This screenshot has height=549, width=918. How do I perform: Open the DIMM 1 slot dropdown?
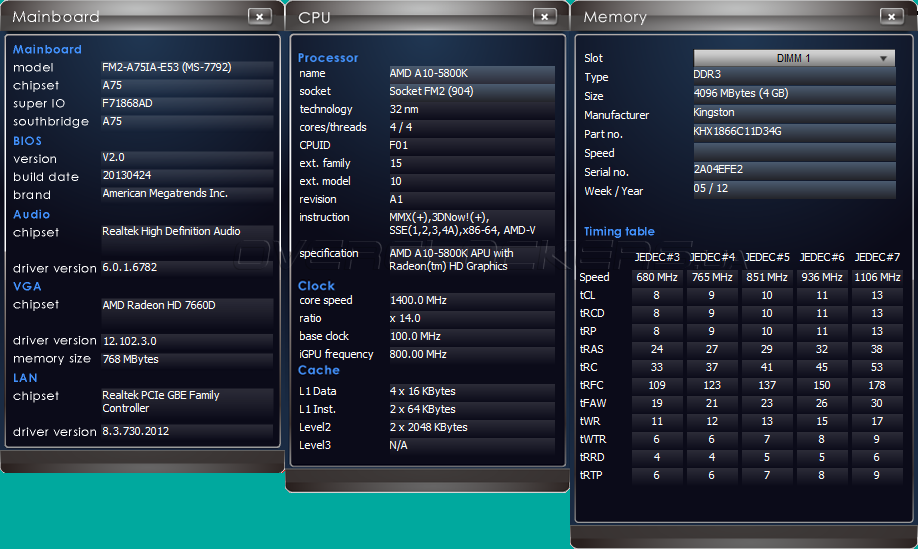pos(794,58)
